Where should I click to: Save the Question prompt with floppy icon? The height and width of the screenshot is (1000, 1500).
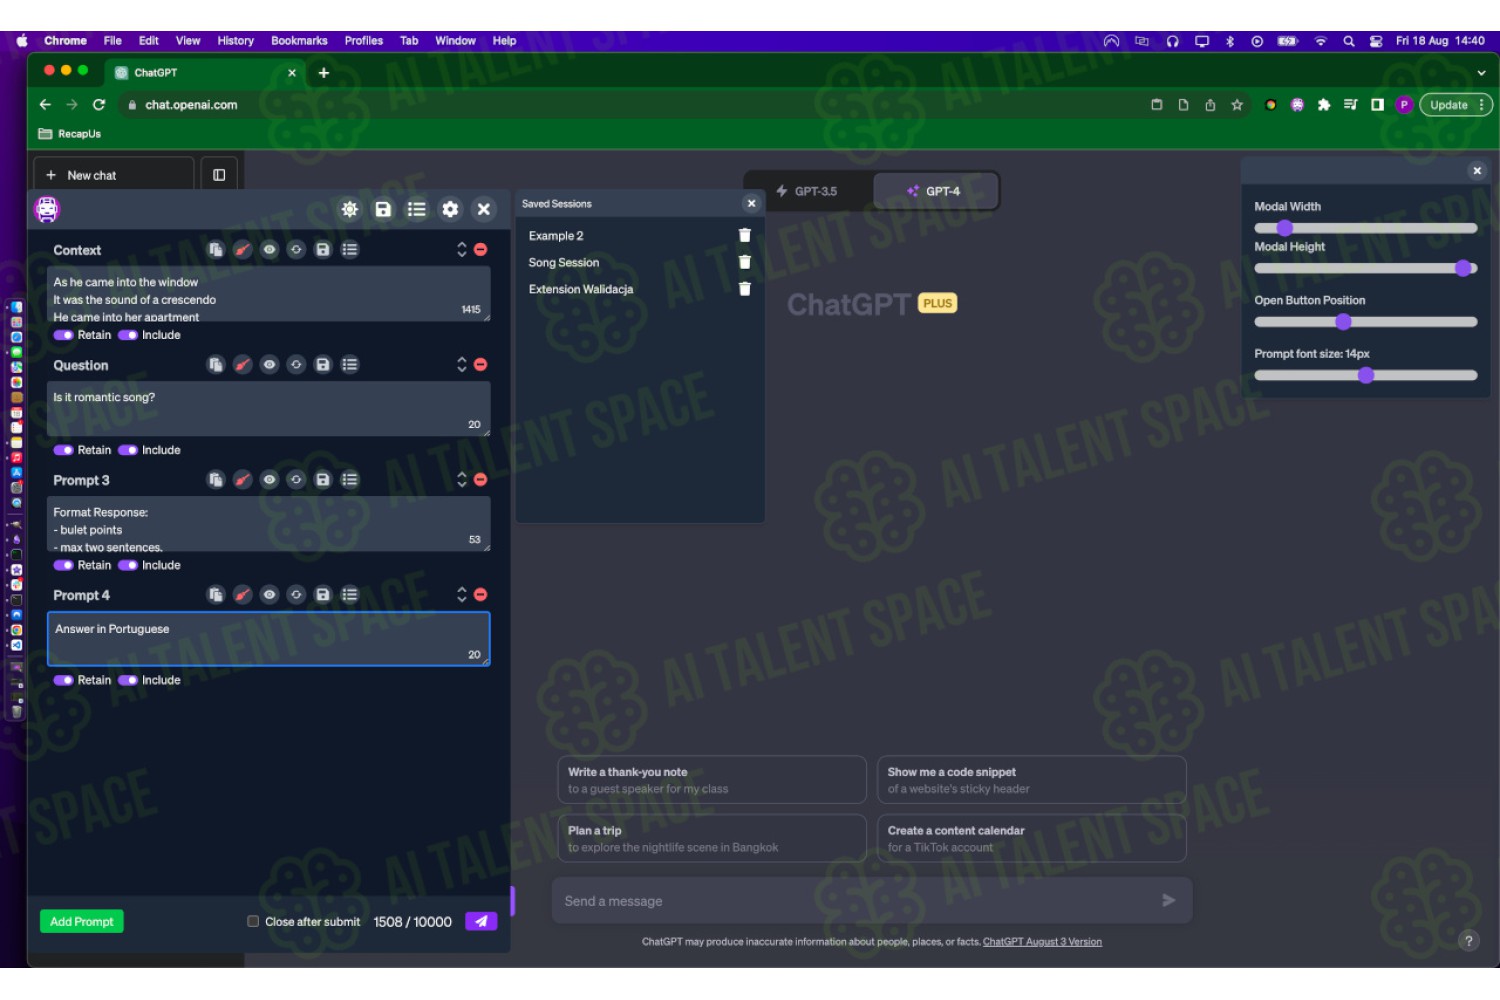323,365
